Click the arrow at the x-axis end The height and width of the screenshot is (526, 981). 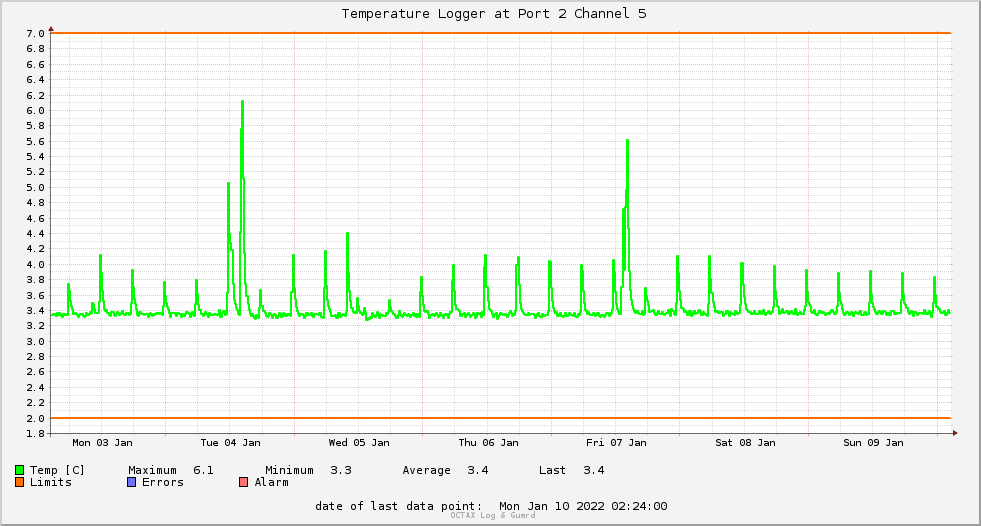[x=955, y=433]
